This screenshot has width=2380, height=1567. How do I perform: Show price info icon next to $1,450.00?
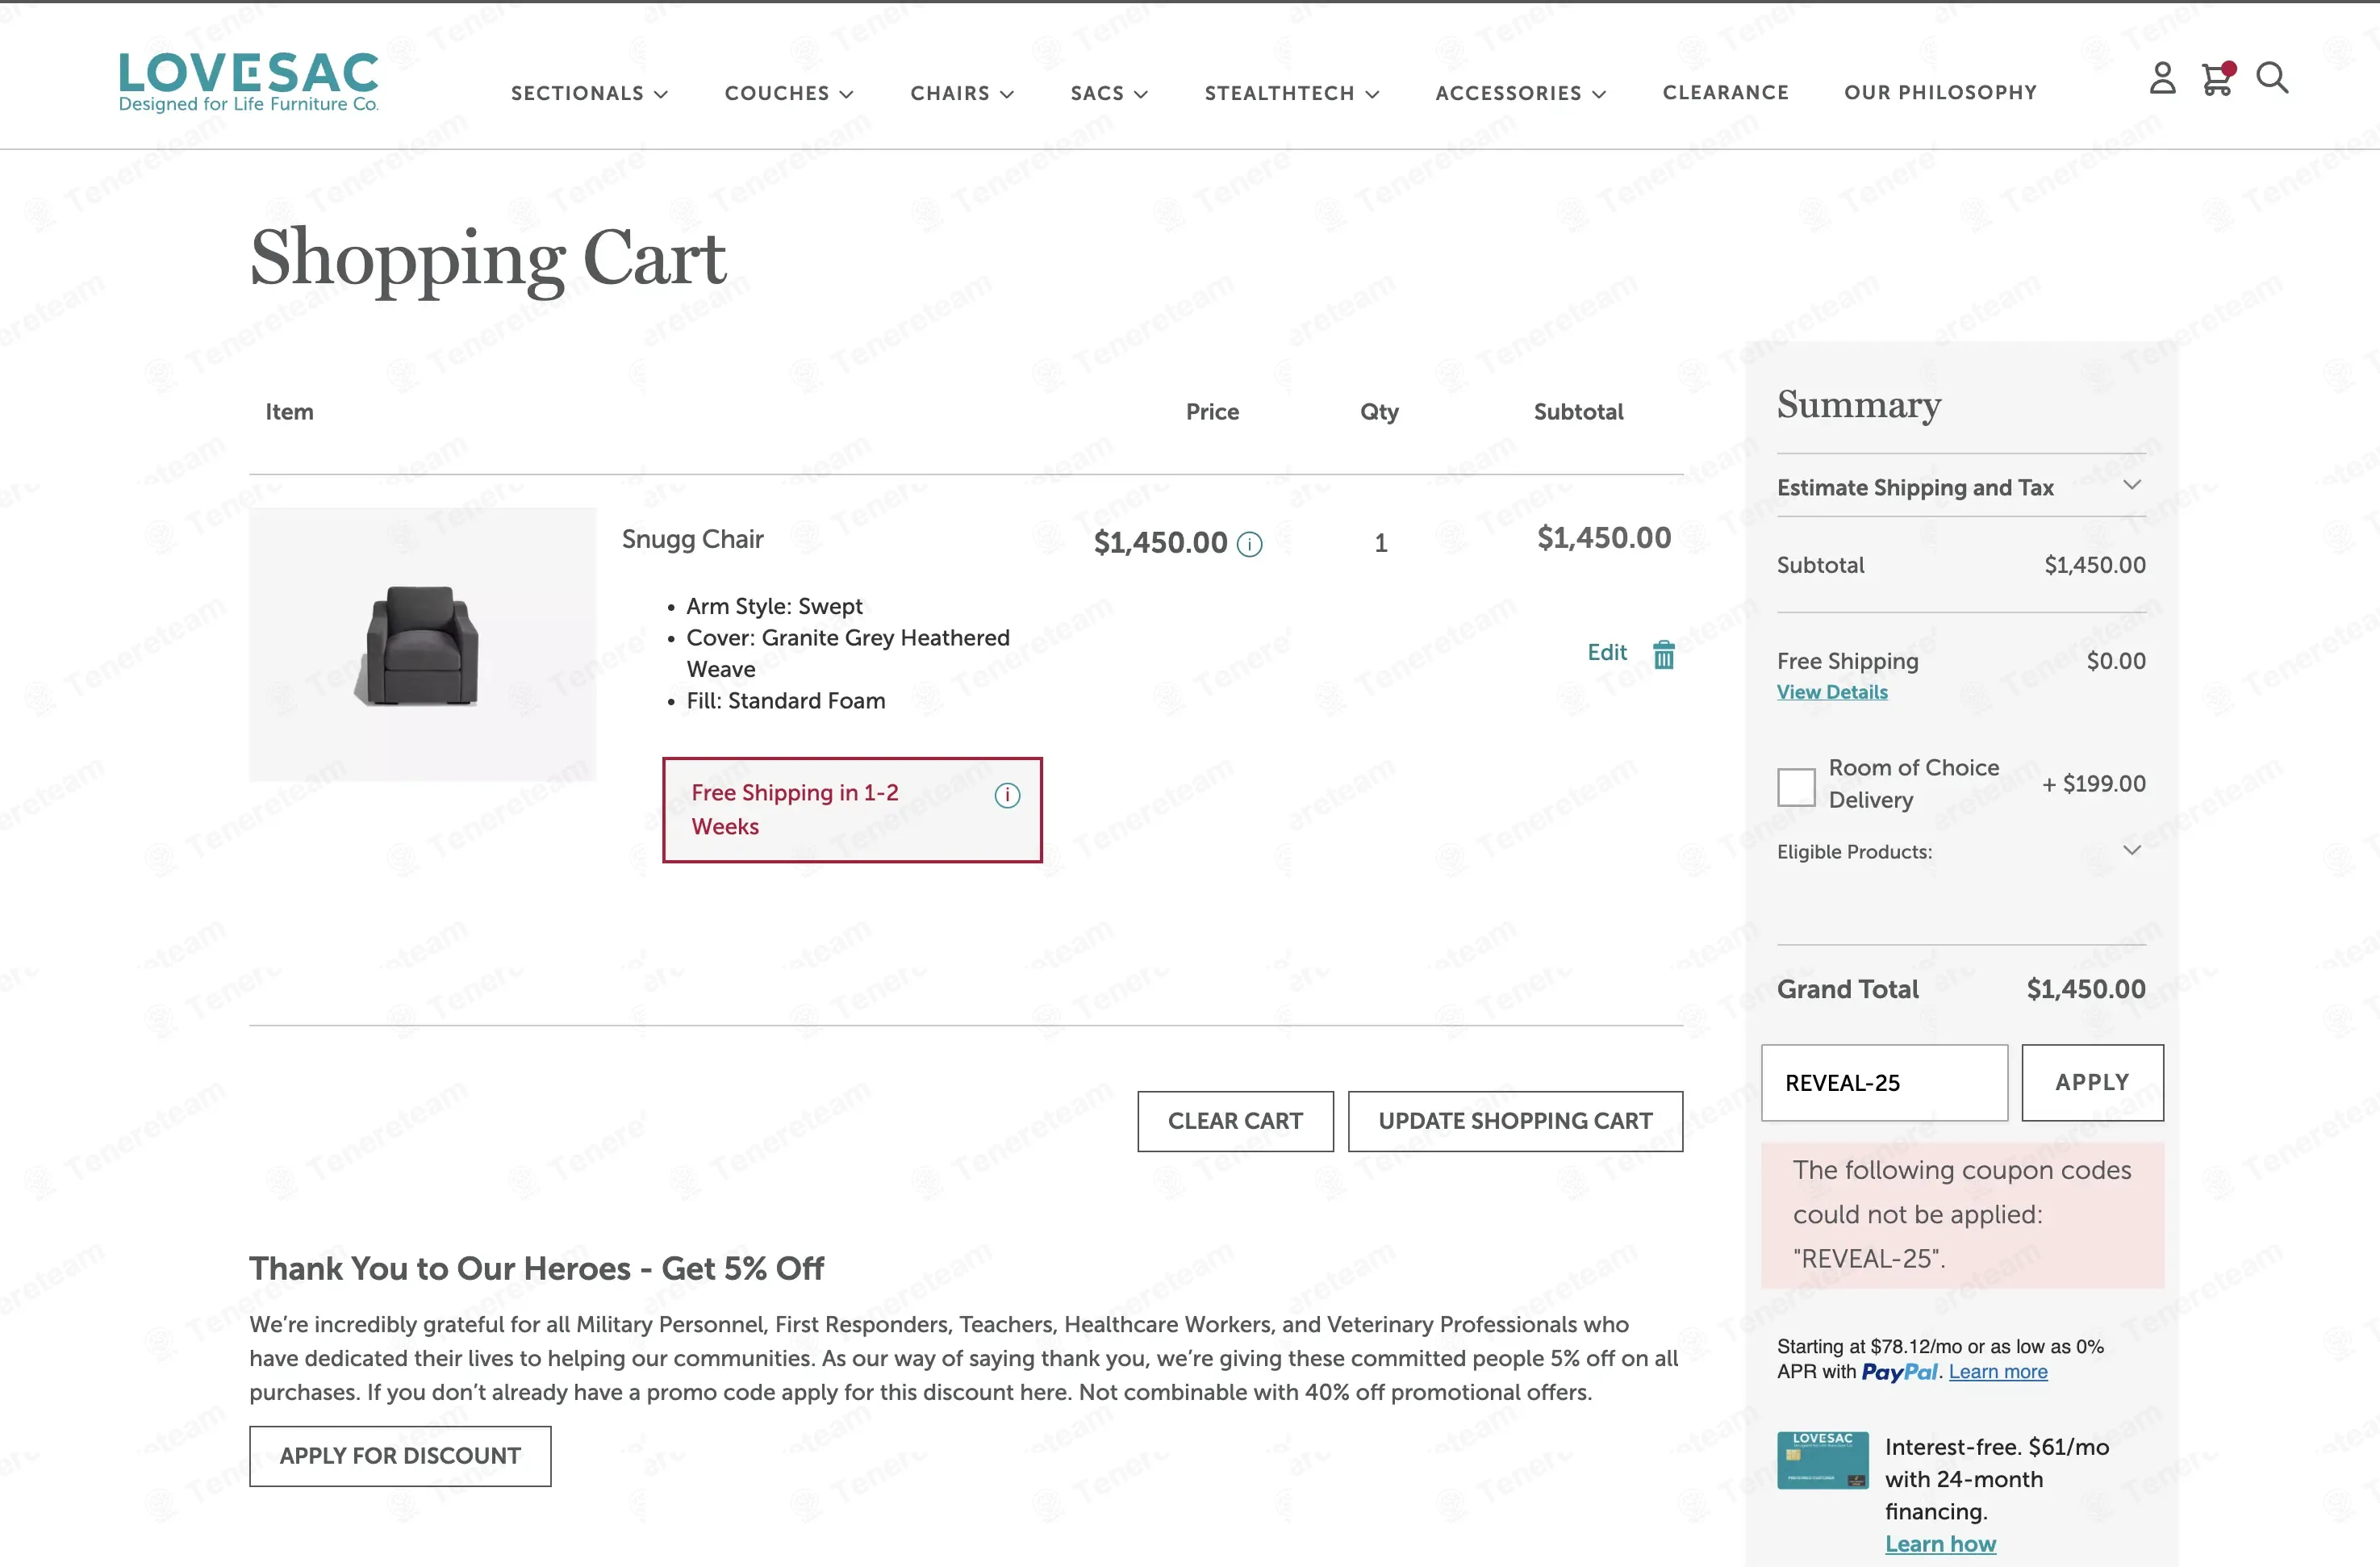coord(1250,543)
